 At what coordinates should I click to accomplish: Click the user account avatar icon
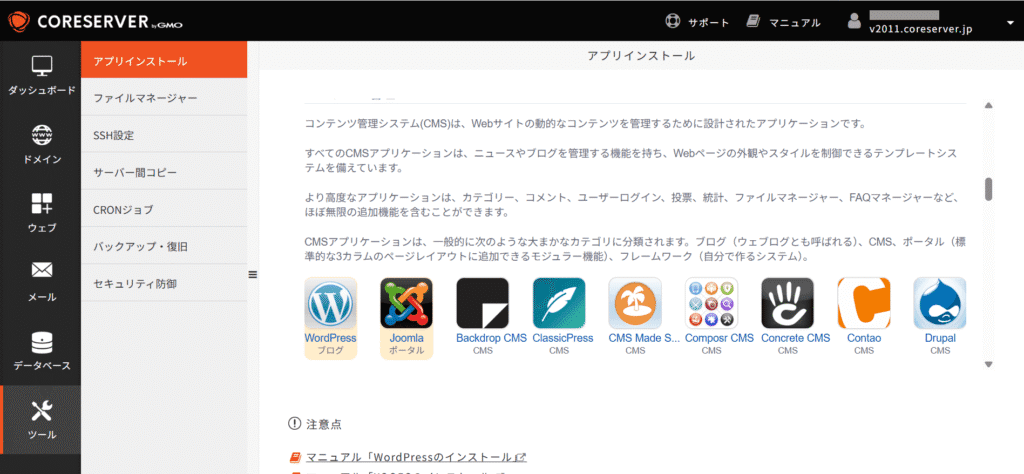[854, 22]
